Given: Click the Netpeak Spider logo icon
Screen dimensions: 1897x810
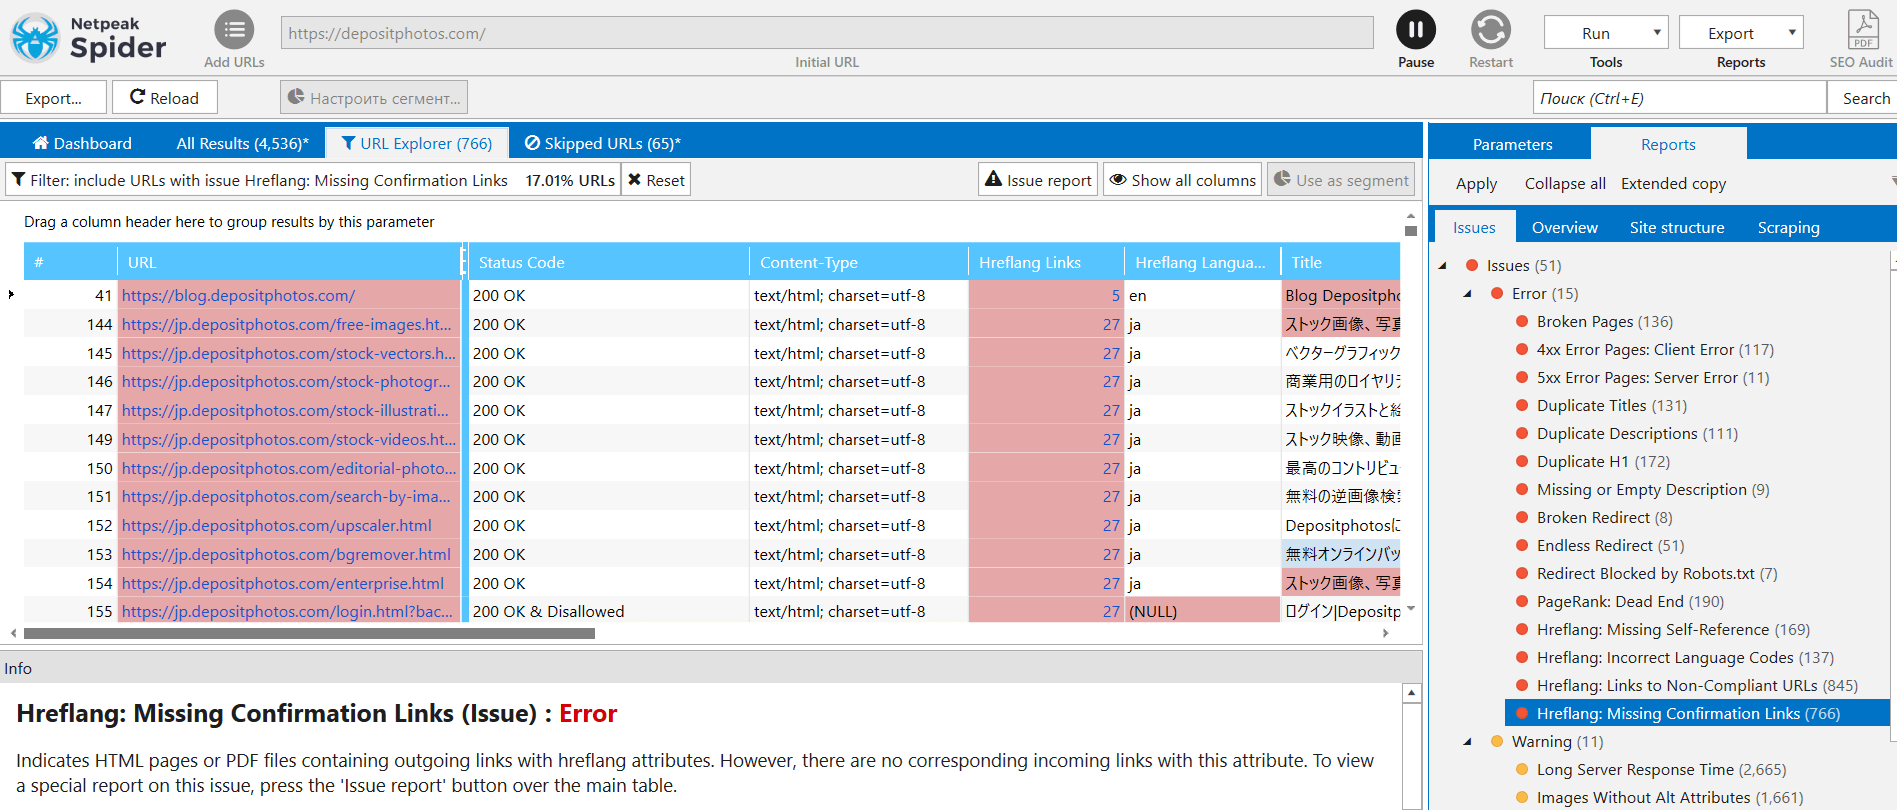Looking at the screenshot, I should (35, 38).
